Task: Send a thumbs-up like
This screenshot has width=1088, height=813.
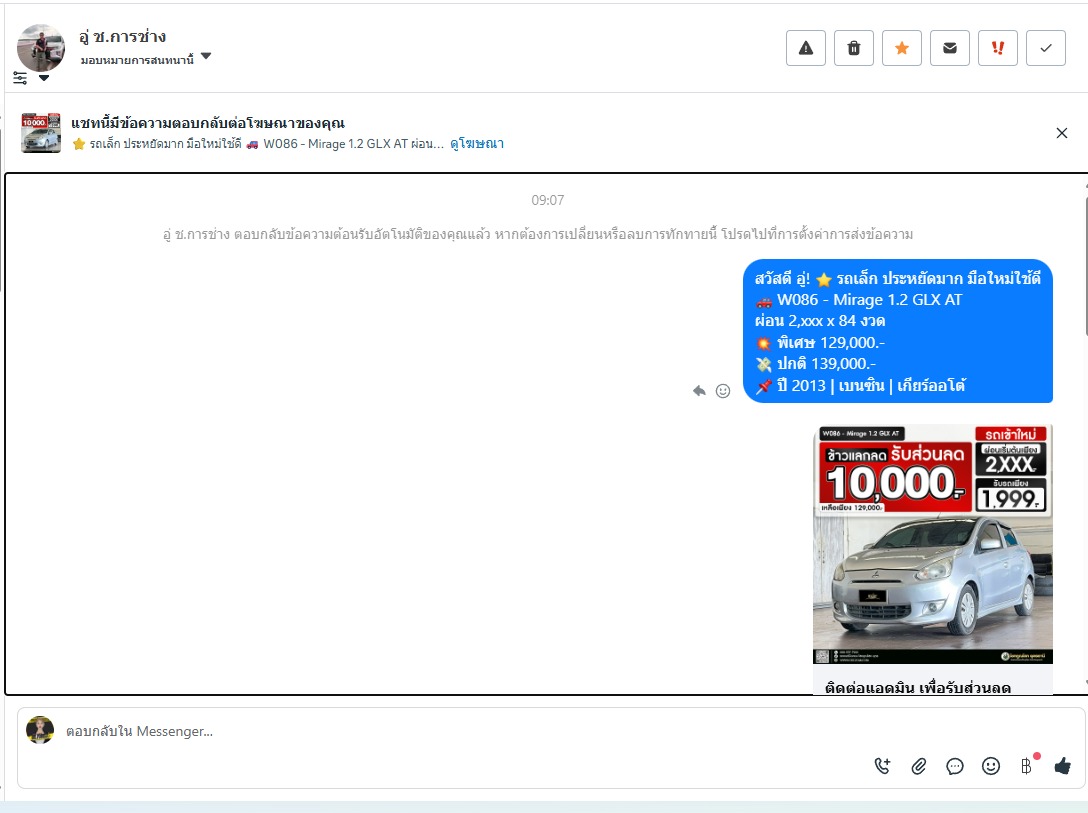Action: (1062, 766)
